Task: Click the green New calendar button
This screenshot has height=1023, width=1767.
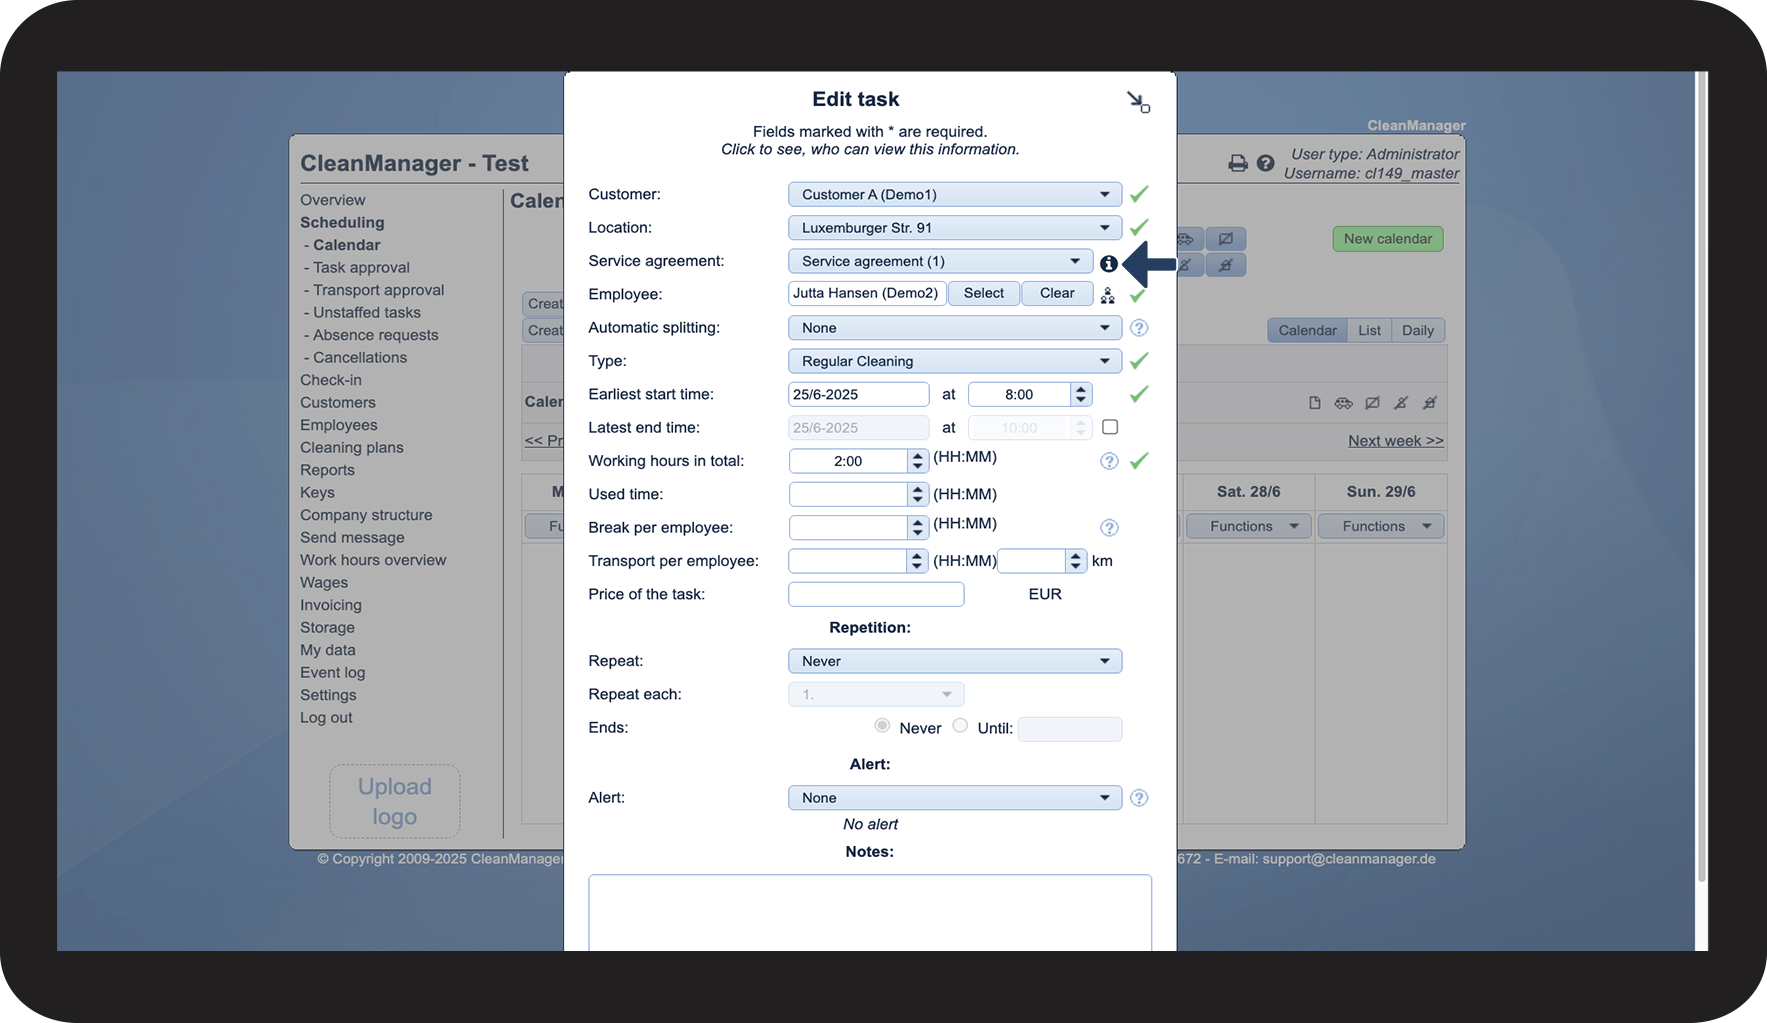Action: click(1388, 239)
